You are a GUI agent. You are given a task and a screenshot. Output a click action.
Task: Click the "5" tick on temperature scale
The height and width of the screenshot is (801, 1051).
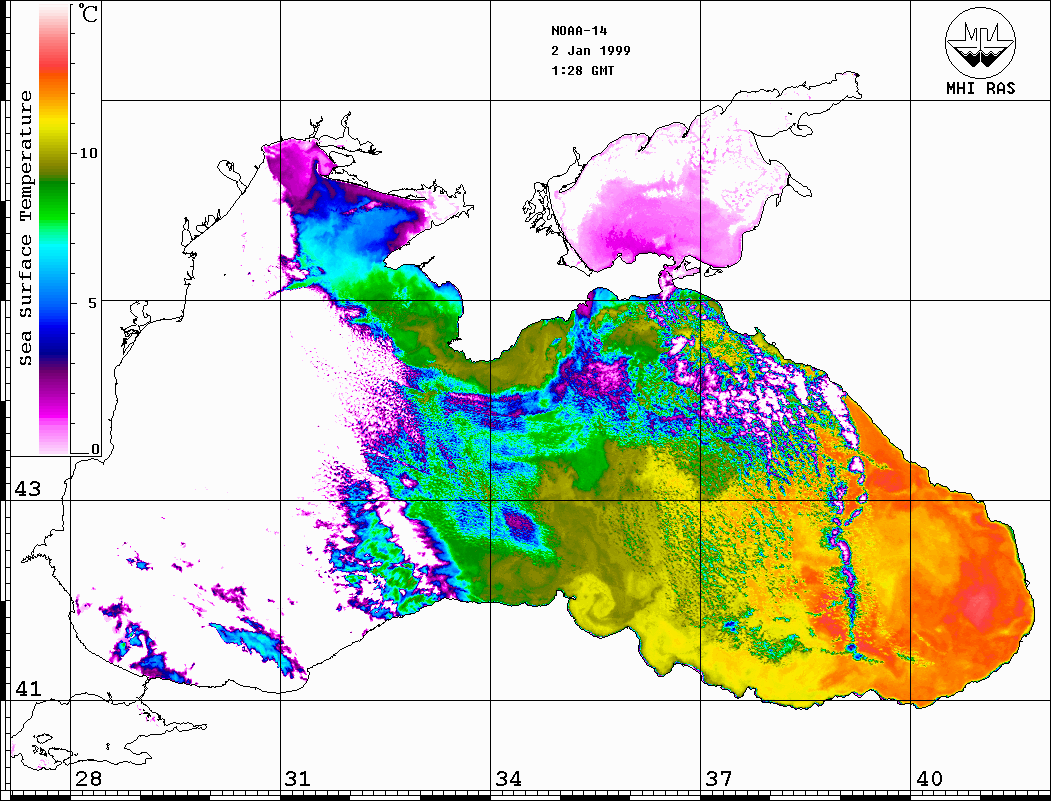[x=92, y=302]
